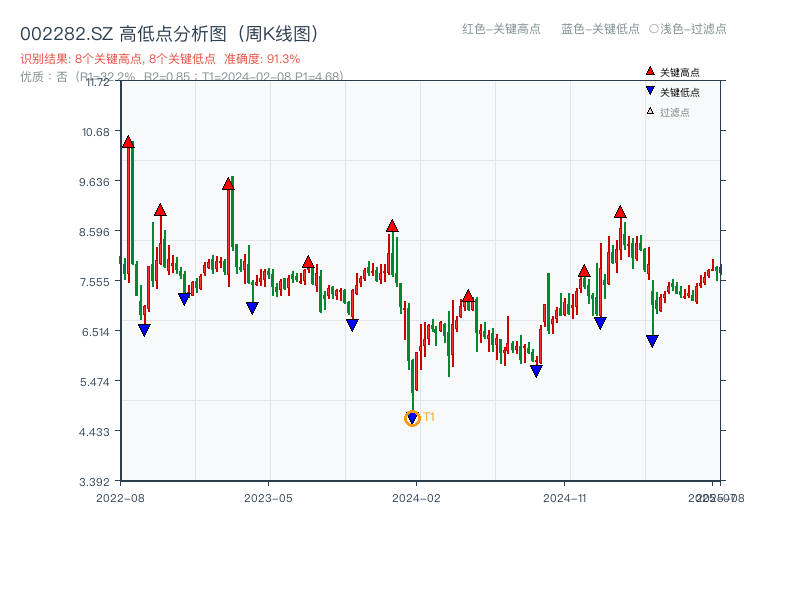Click the 关键低点 legend text entry
Image resolution: width=800 pixels, height=600 pixels.
679,92
